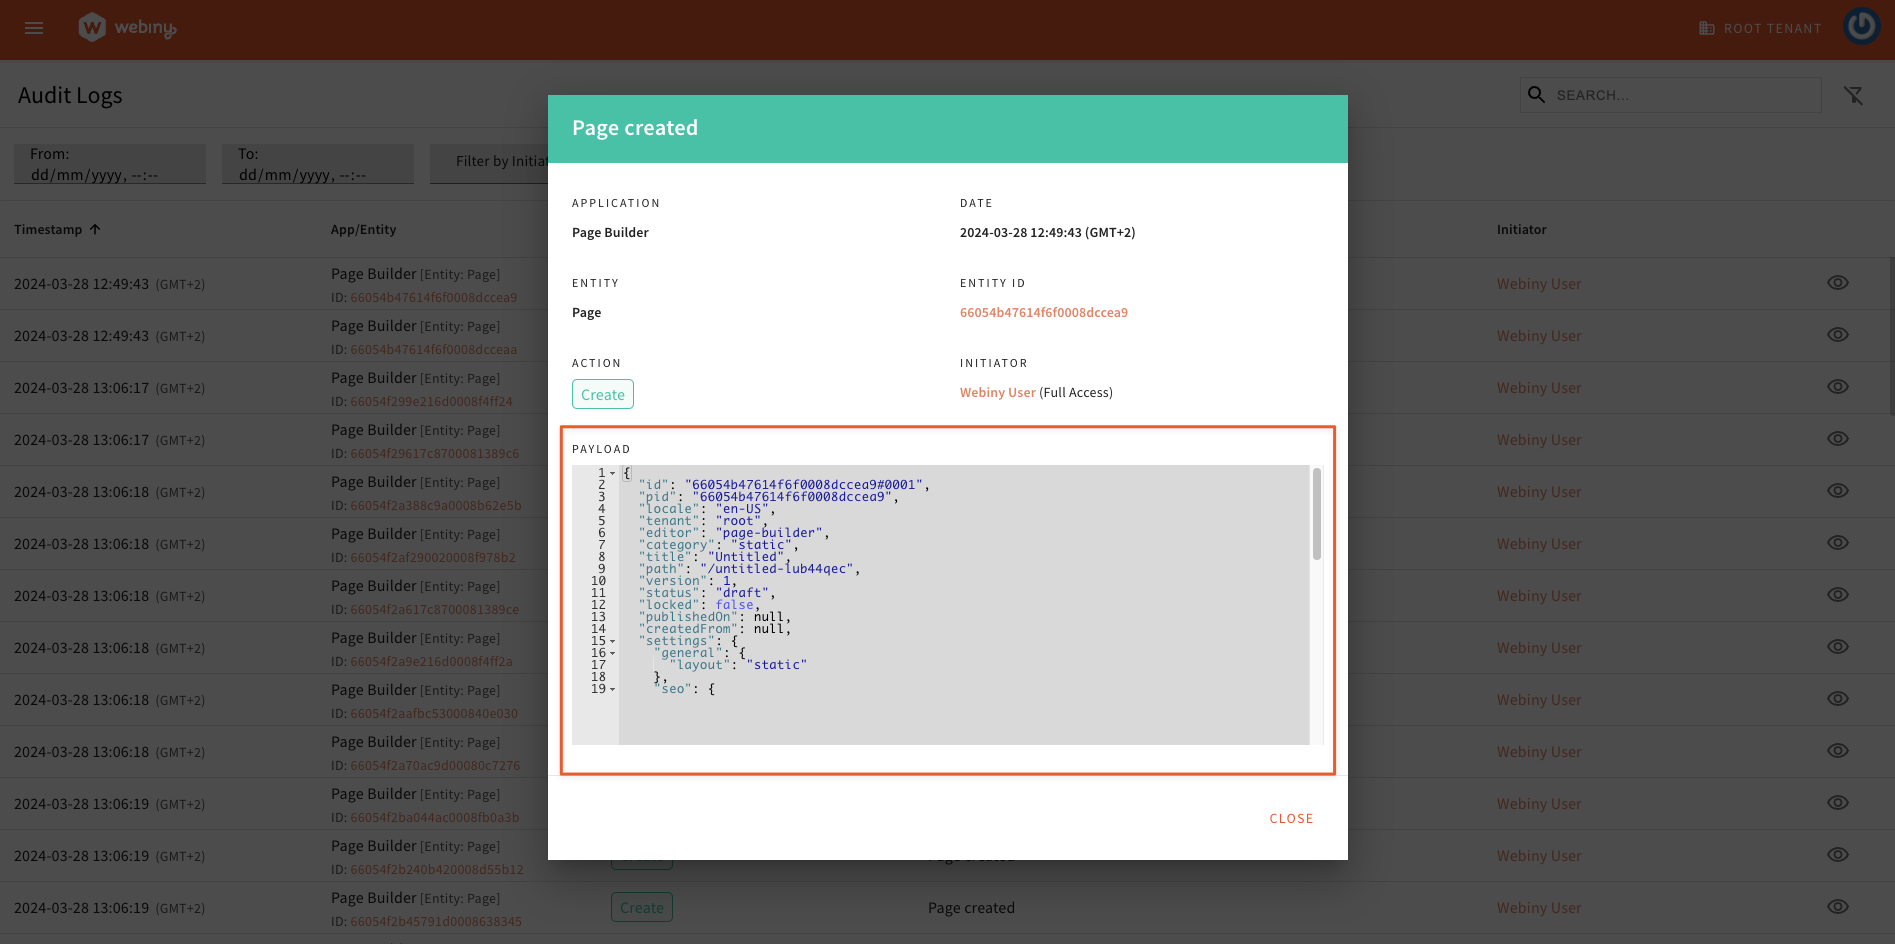The width and height of the screenshot is (1895, 944).
Task: Open the entity ID link in dialog
Action: pos(1043,312)
